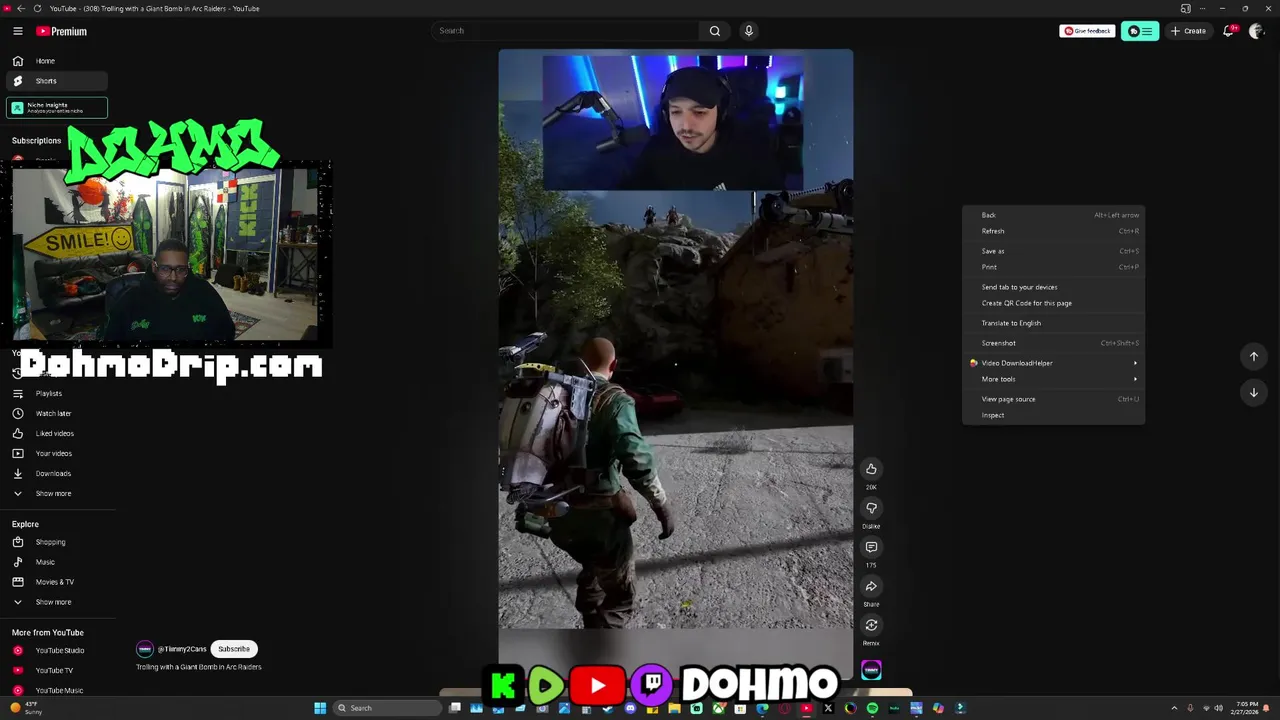
Task: Select View page source
Action: 1053,399
